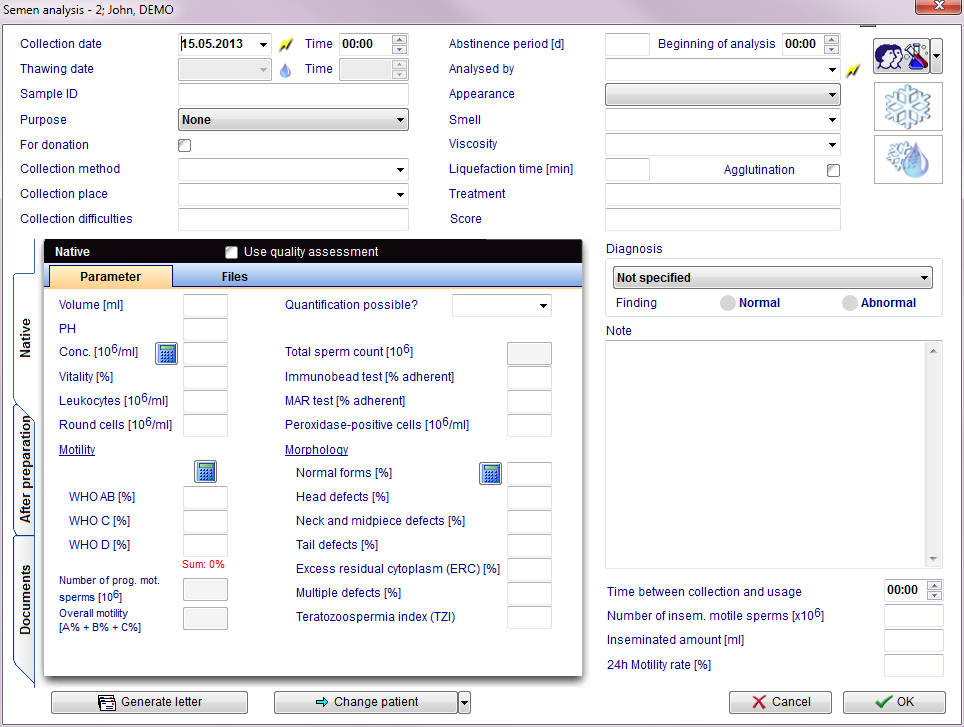Toggle the For donation checkbox
964x727 pixels.
point(184,146)
